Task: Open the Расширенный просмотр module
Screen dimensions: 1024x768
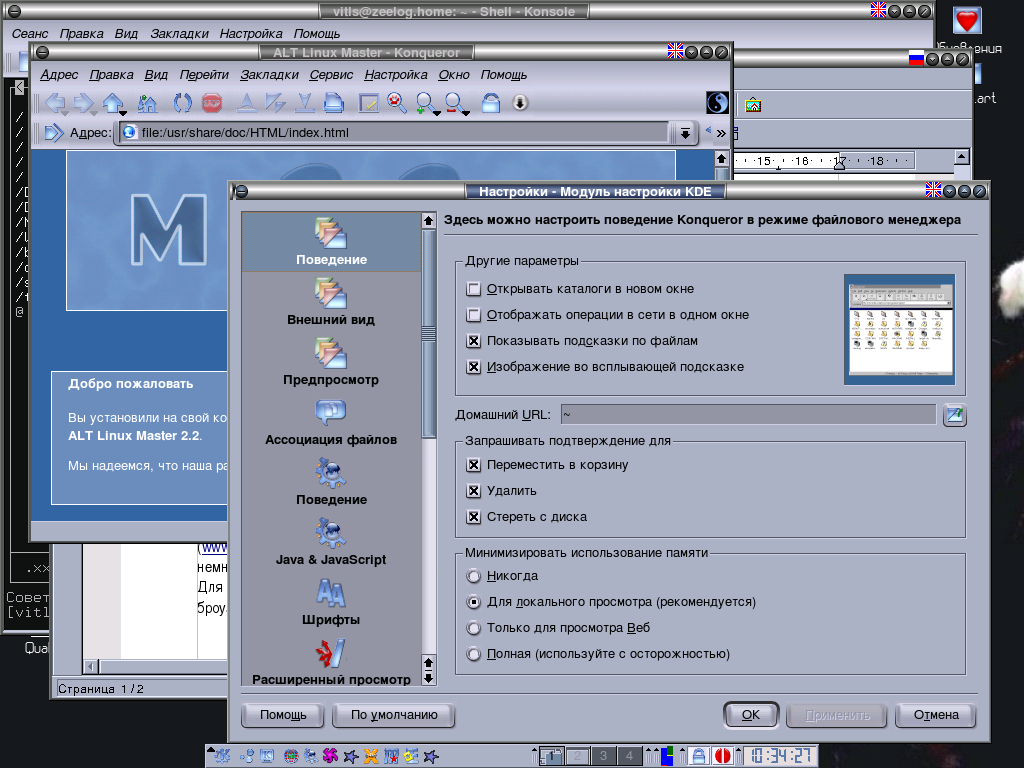Action: [x=331, y=662]
